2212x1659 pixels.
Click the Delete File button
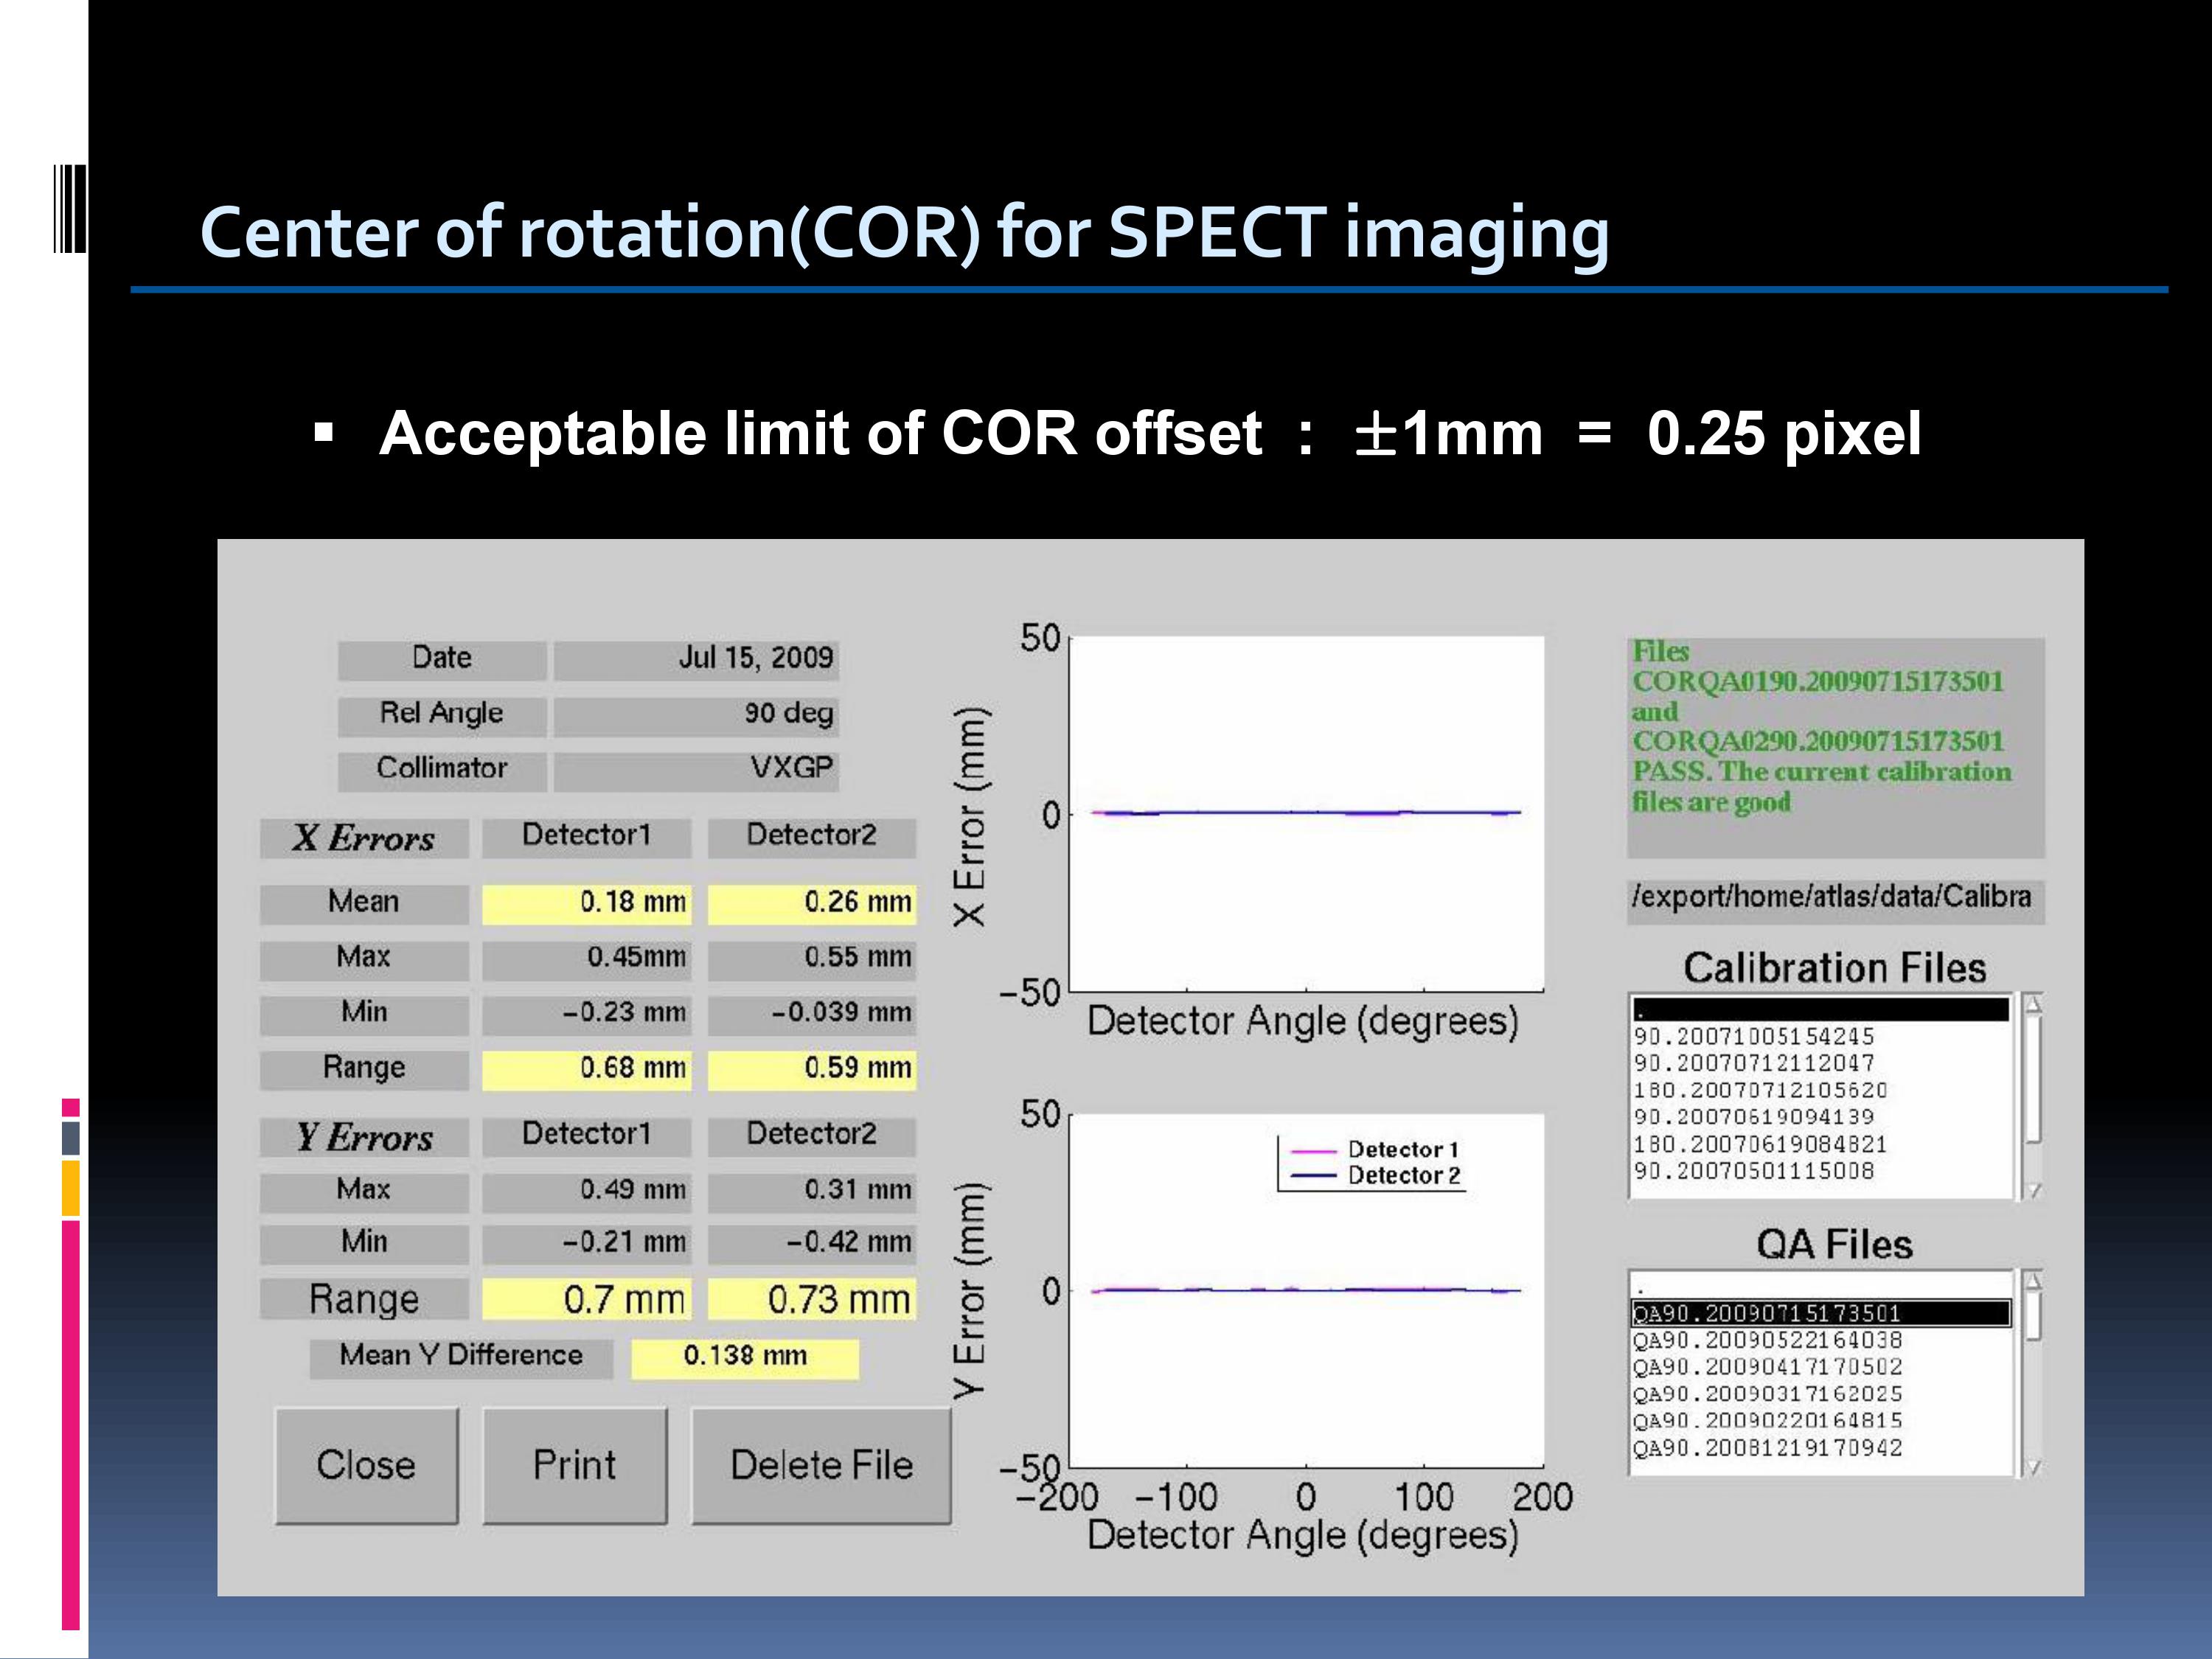(x=821, y=1465)
